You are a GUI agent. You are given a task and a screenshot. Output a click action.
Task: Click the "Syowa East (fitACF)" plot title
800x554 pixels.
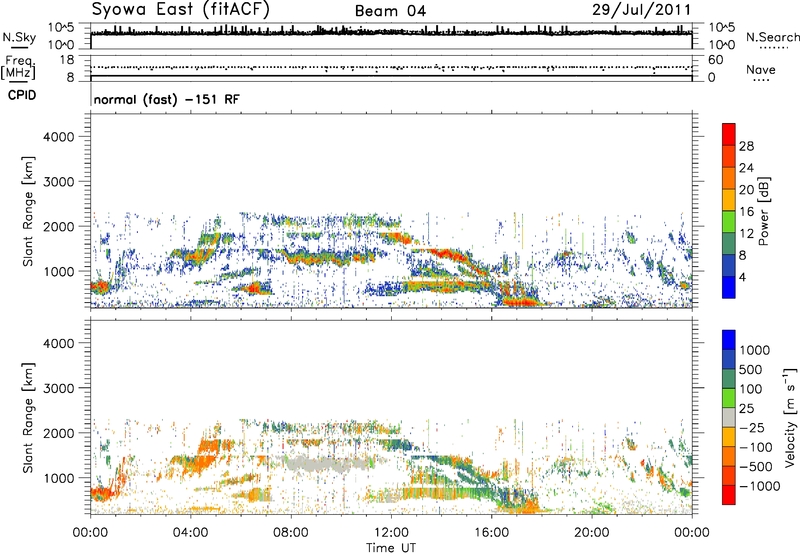(181, 10)
